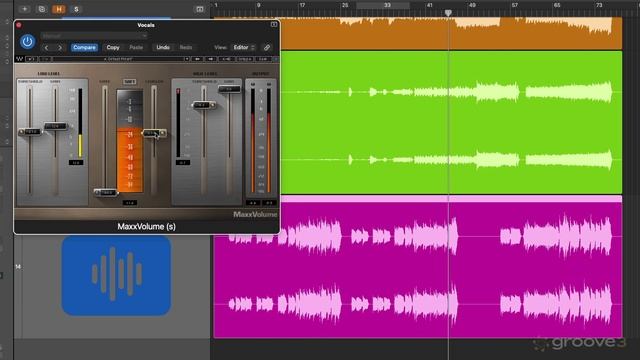Click the Waves toolbar previous preset arrow
Viewport: 640px width, 360px height.
click(x=197, y=59)
